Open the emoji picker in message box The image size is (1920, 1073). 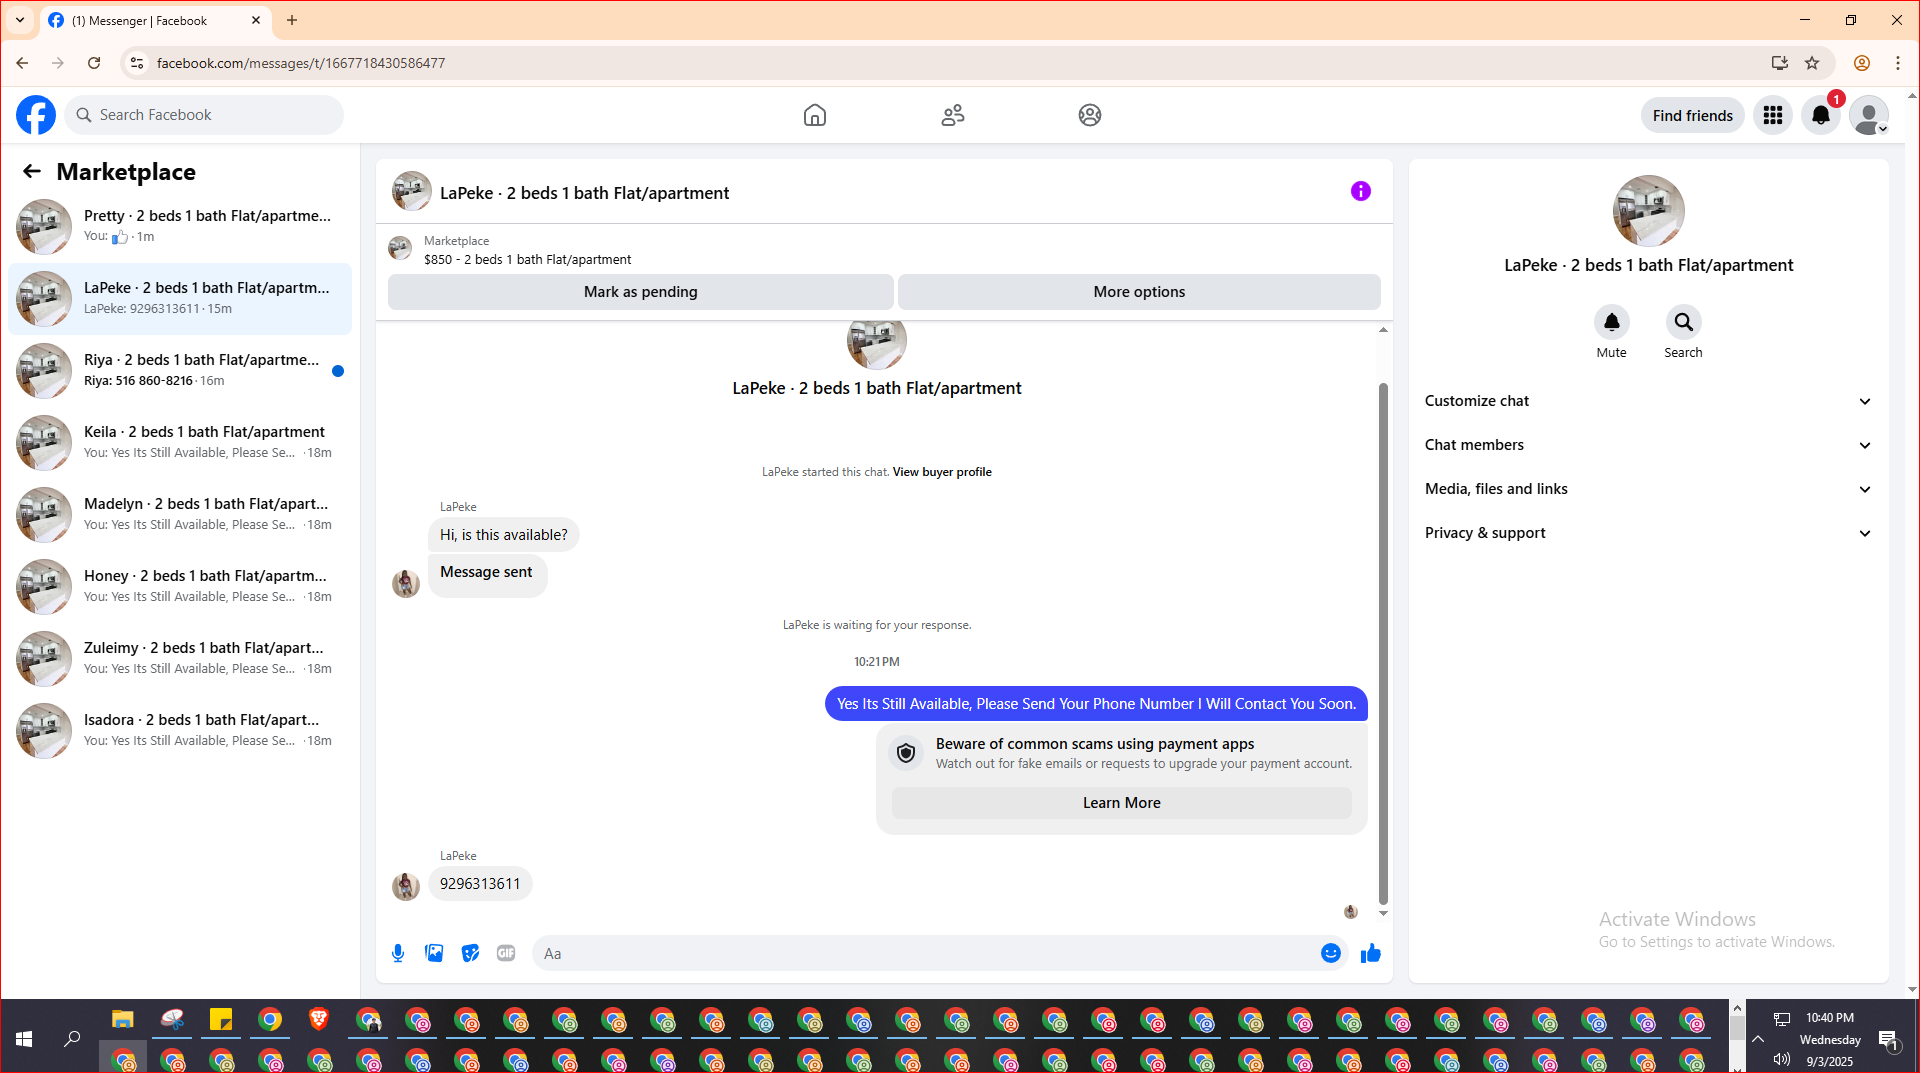click(x=1330, y=953)
